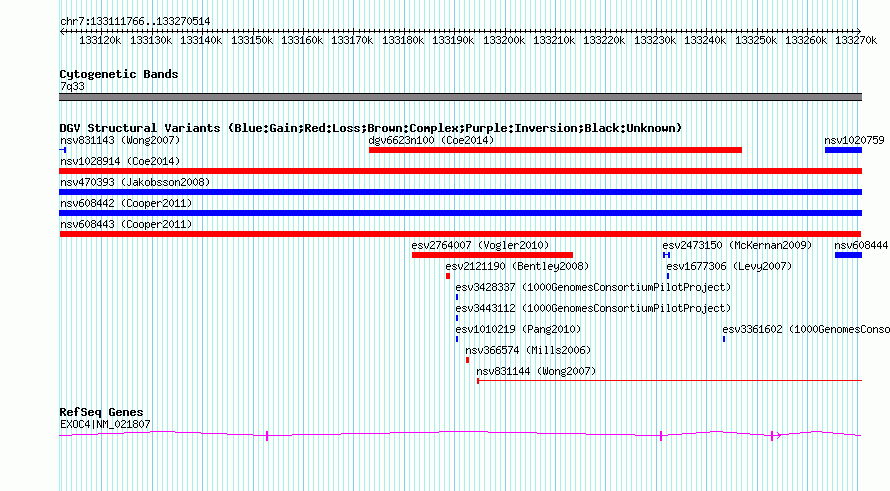Click the dgv6623n100 (Coe2014) label
The height and width of the screenshot is (491, 890).
point(431,140)
